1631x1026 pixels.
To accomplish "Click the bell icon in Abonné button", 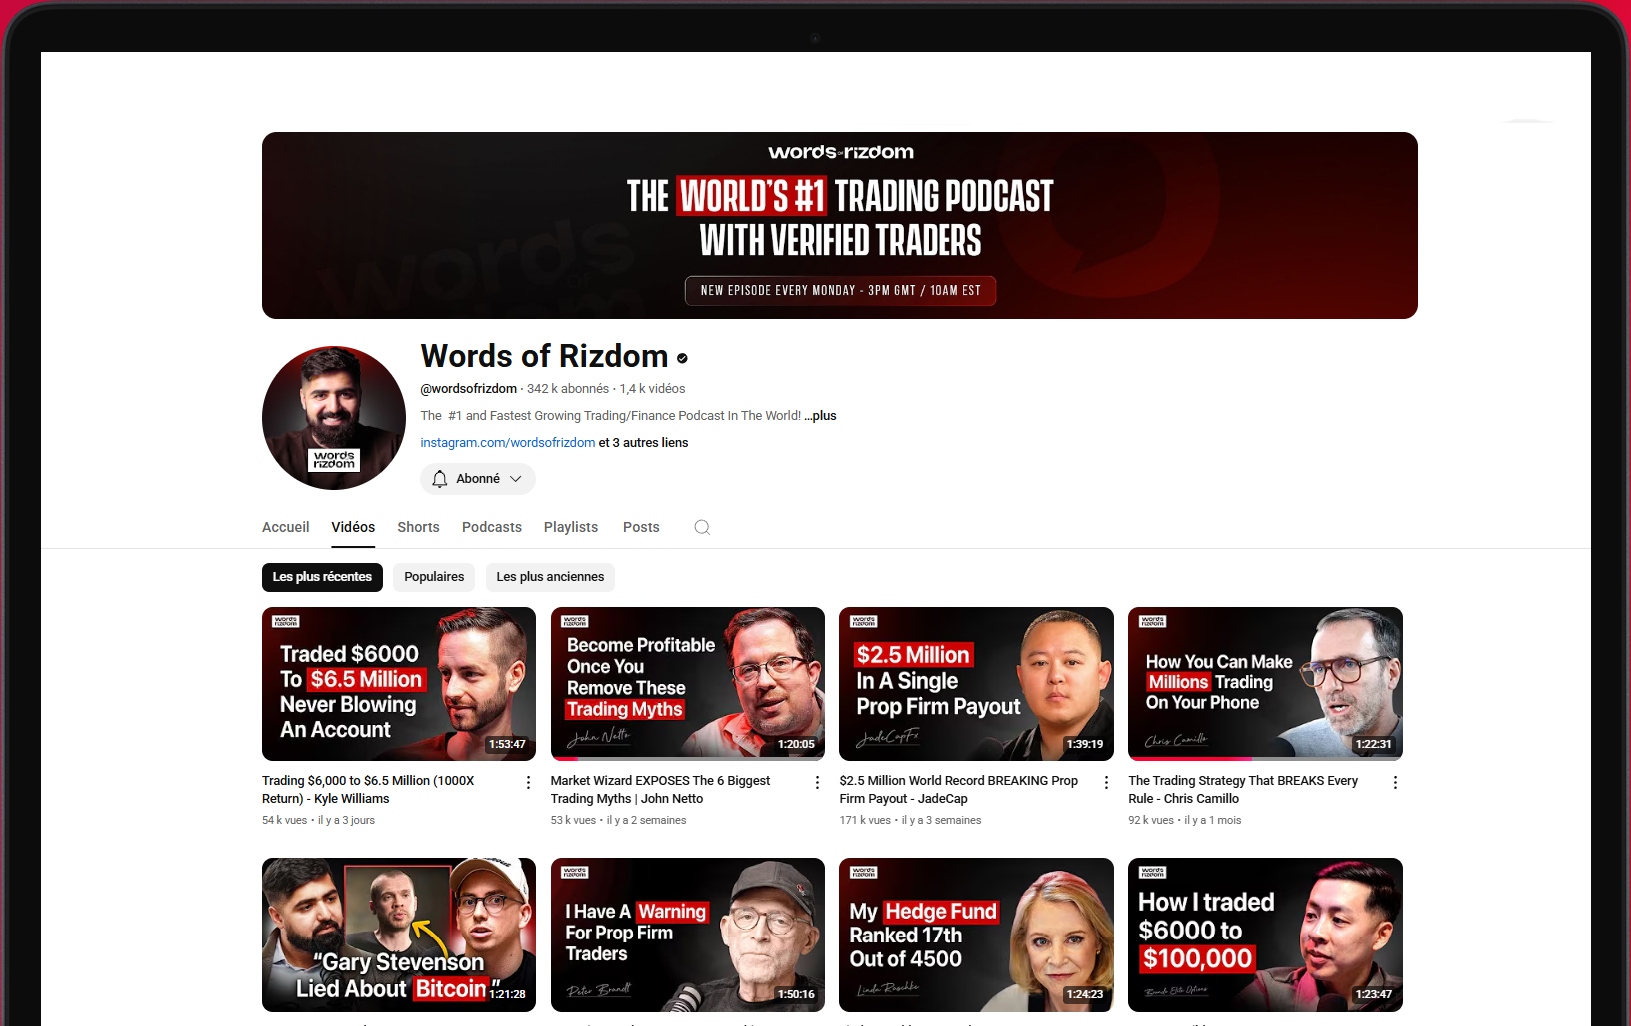I will [x=440, y=479].
